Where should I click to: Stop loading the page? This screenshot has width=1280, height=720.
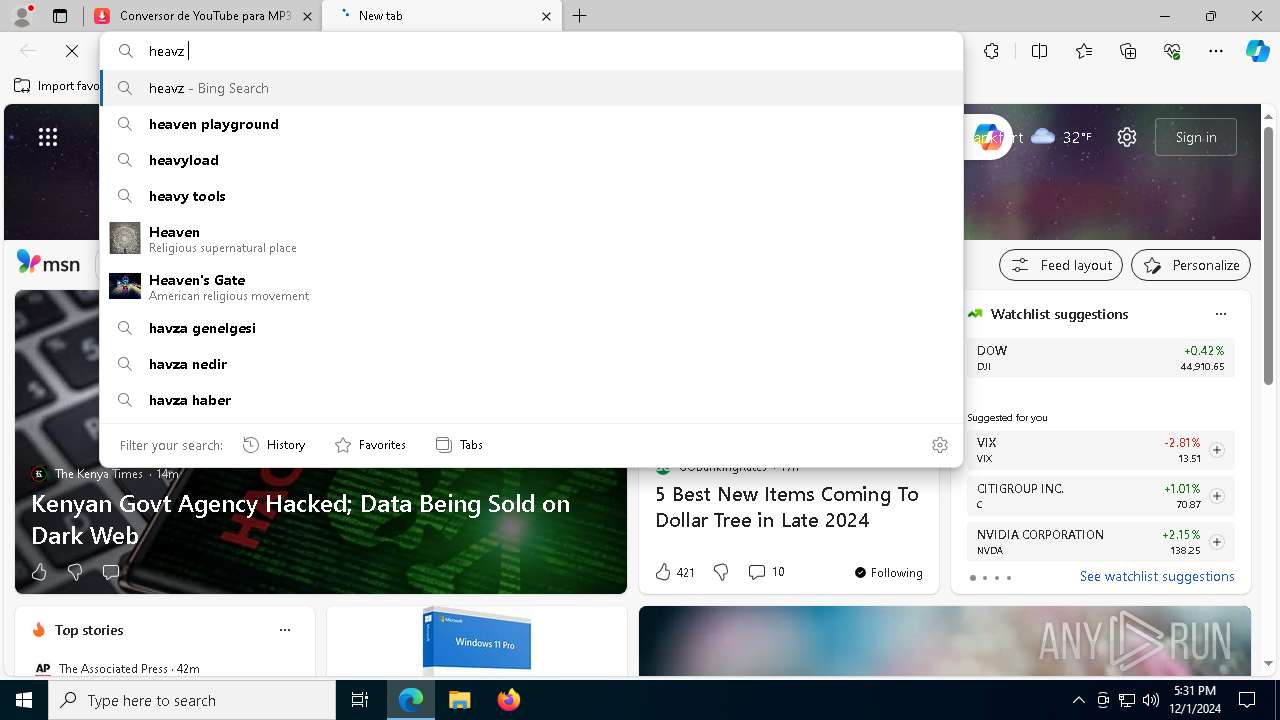[71, 50]
